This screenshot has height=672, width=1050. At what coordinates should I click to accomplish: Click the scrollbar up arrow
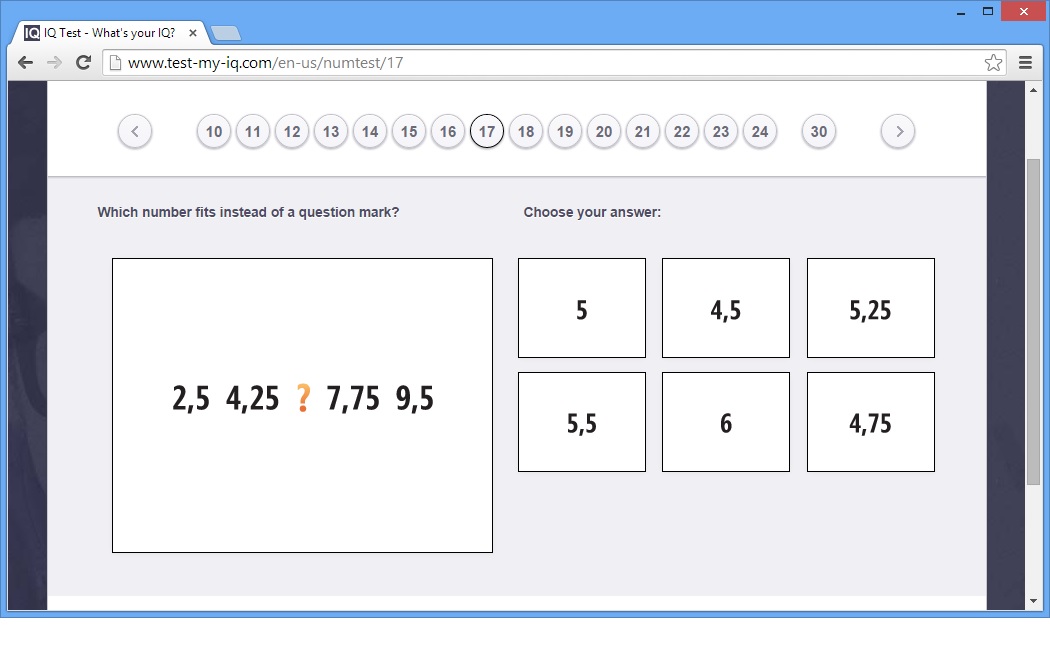tap(1033, 90)
